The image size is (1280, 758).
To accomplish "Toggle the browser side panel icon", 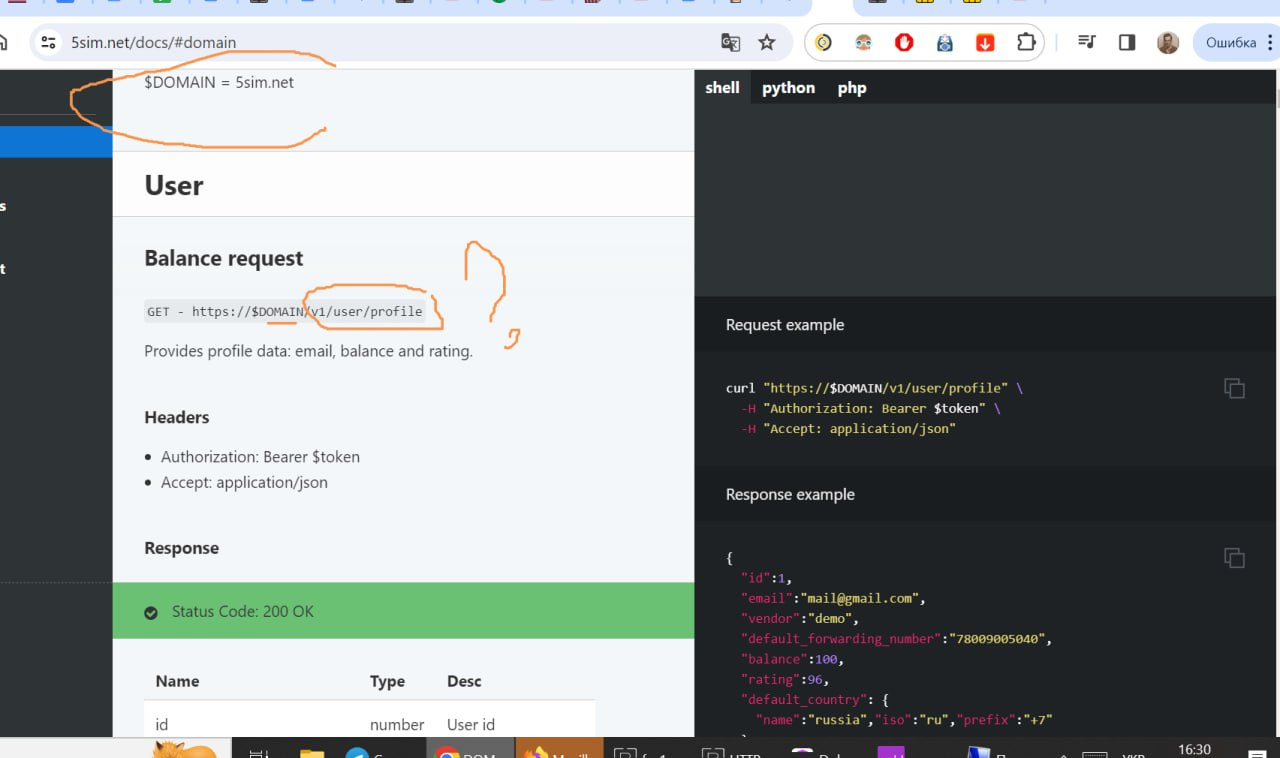I will click(1127, 42).
